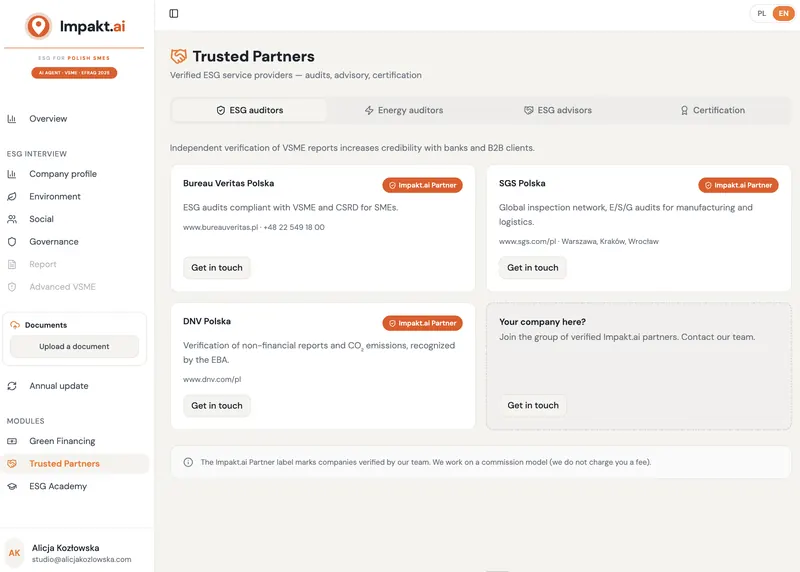
Task: Open the ESG advisors tab
Action: (x=558, y=110)
